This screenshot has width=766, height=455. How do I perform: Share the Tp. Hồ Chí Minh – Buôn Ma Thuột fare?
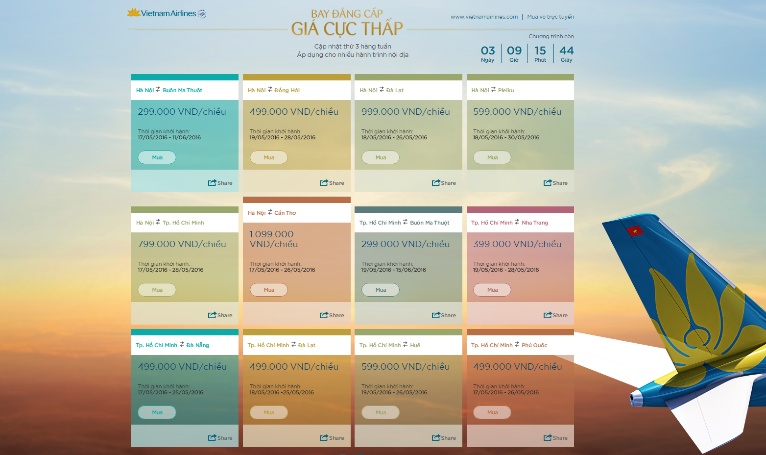tap(444, 315)
